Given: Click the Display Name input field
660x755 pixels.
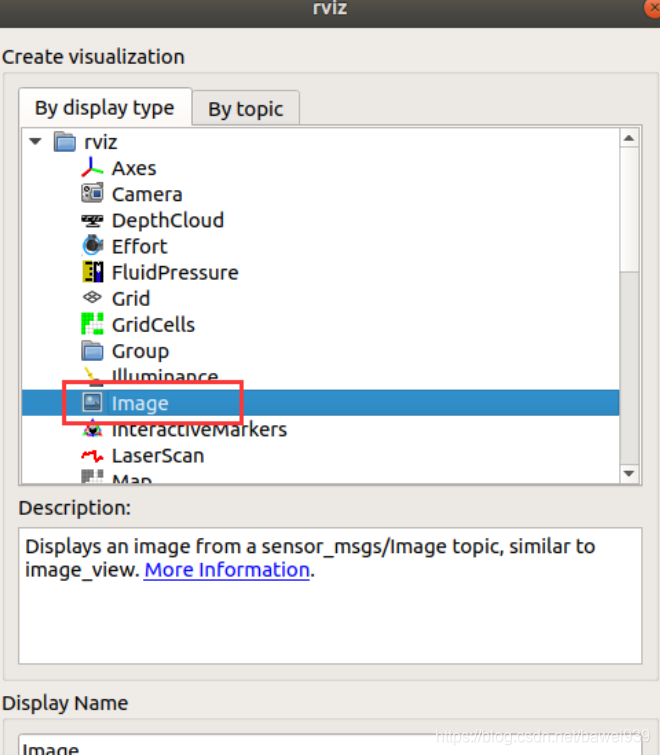Looking at the screenshot, I should pyautogui.click(x=330, y=744).
